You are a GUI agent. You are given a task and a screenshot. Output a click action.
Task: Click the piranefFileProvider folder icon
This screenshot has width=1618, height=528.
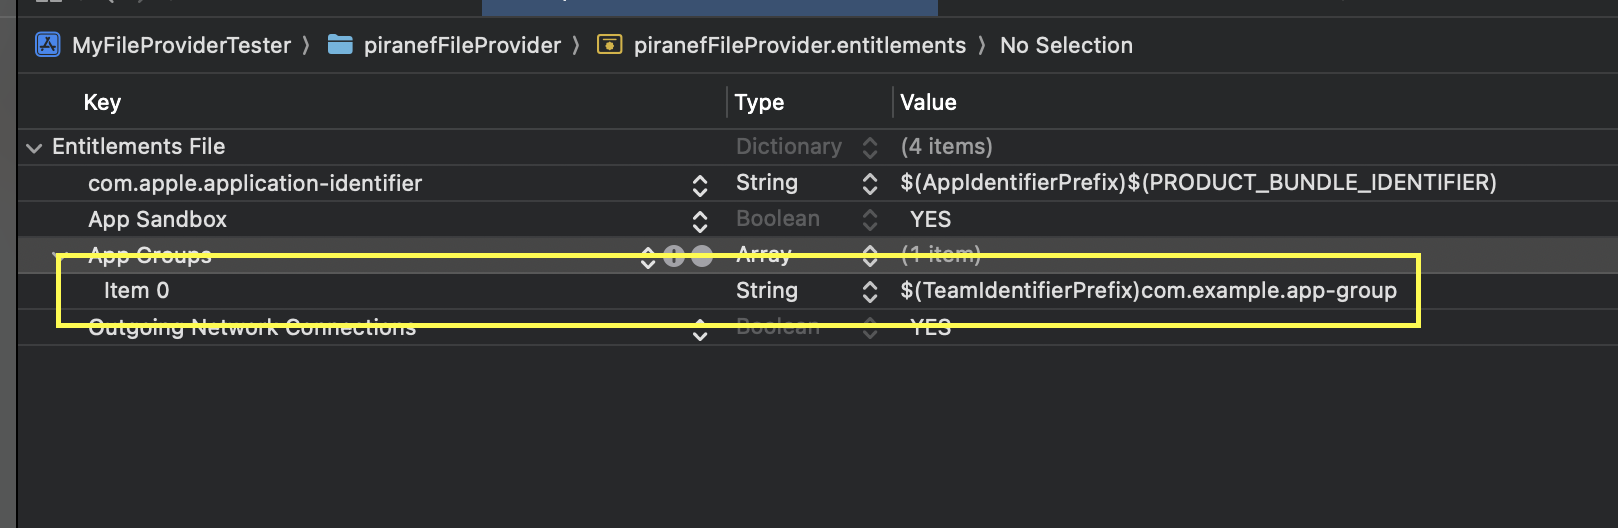340,45
